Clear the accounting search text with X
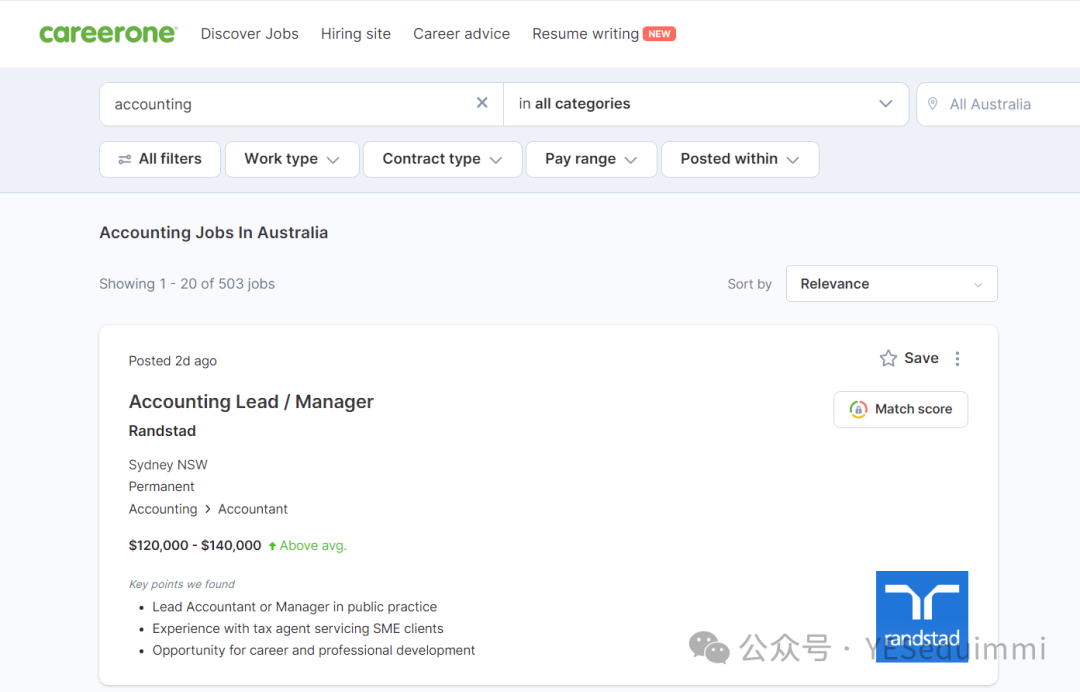The width and height of the screenshot is (1080, 692). [x=482, y=103]
